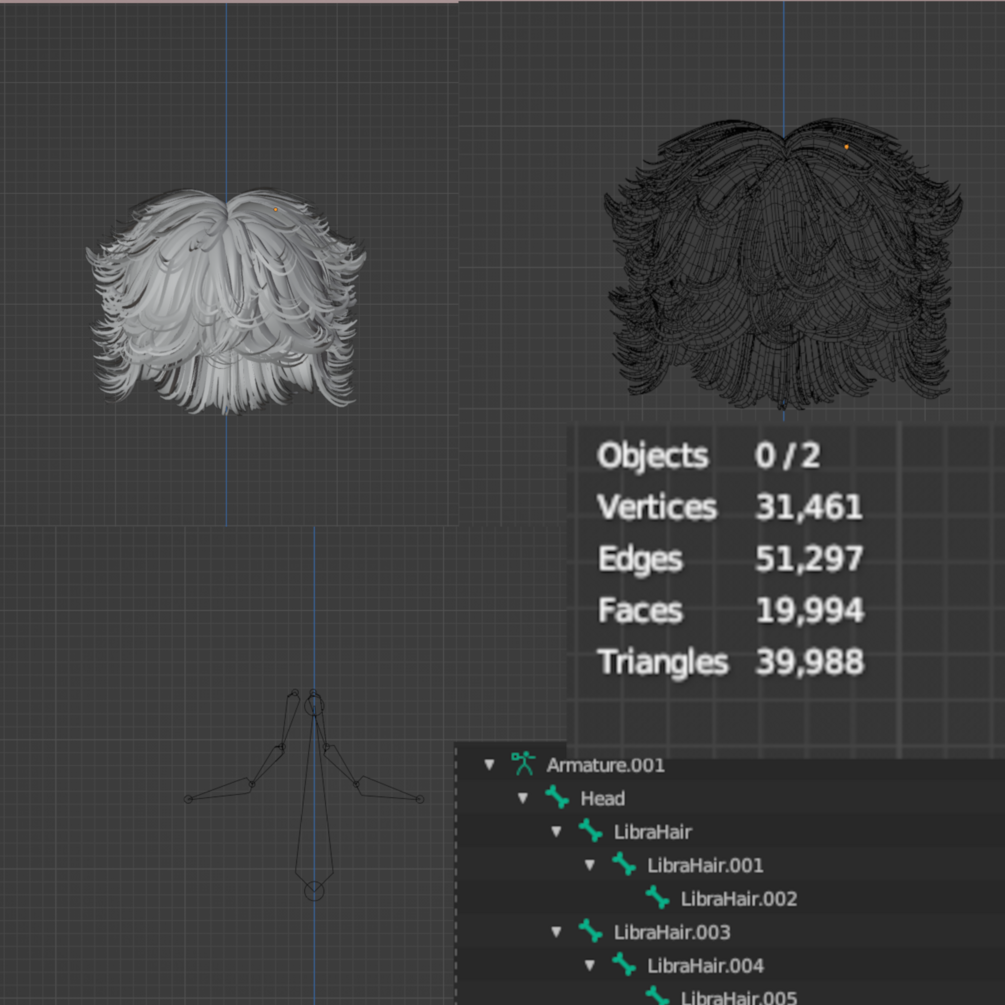Viewport: 1005px width, 1005px height.
Task: Click the bone icon beside LibraHair.004
Action: 624,964
